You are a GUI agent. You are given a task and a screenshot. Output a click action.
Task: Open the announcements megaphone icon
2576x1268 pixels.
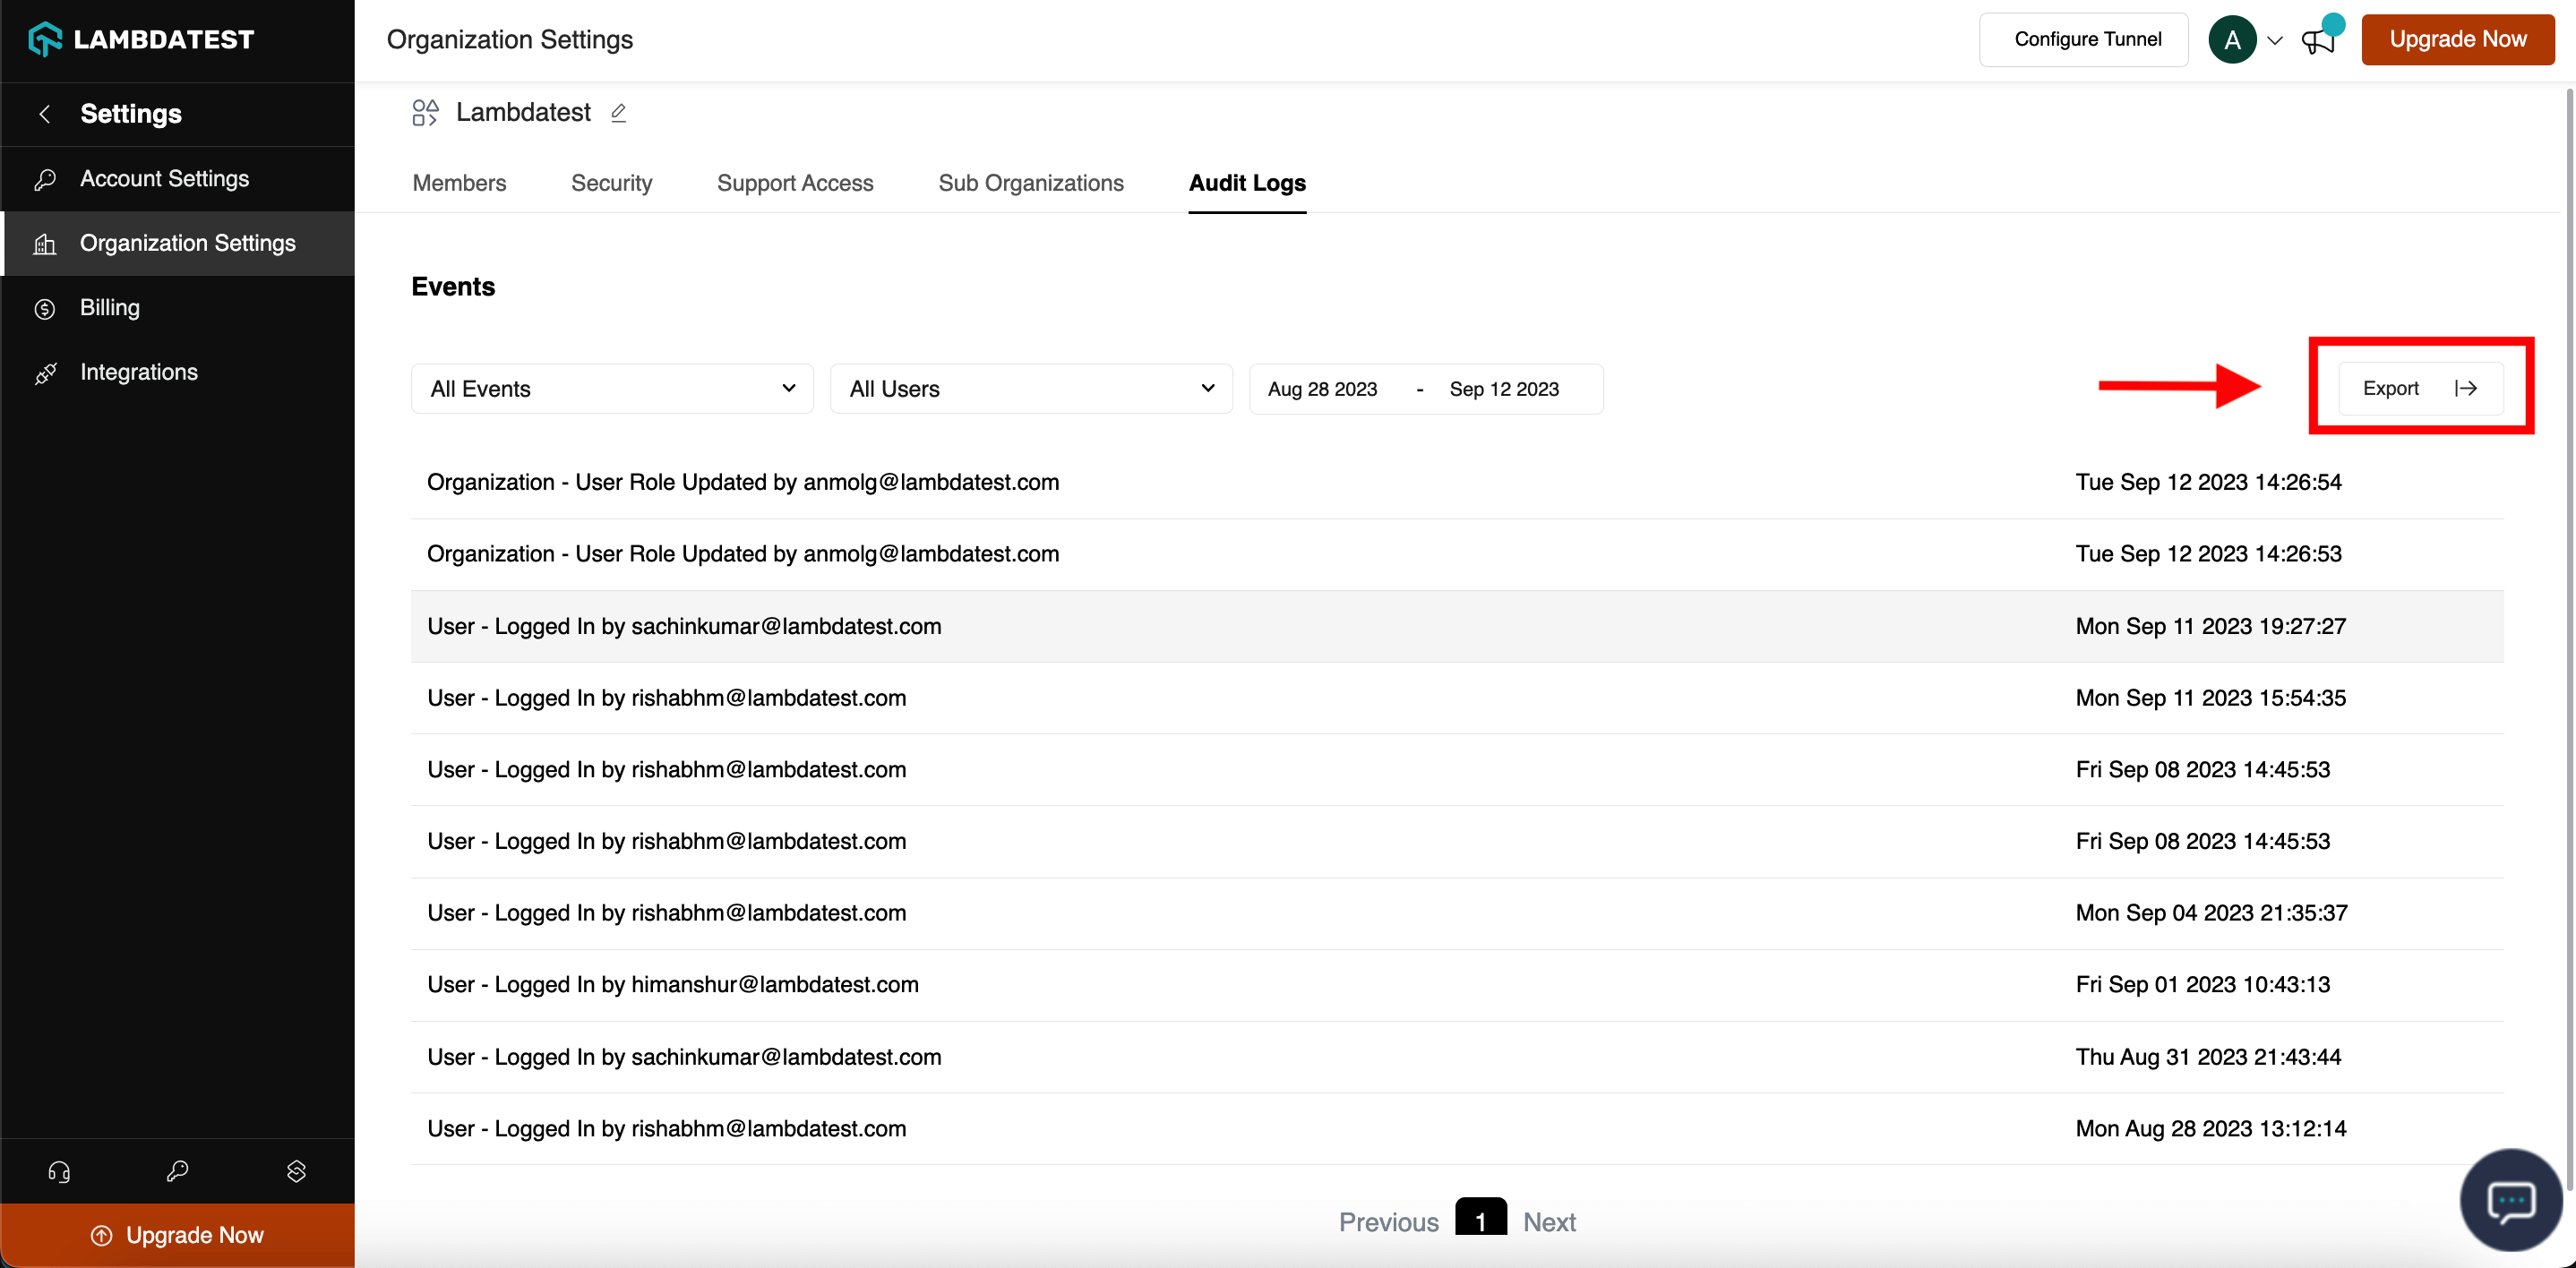coord(2317,41)
